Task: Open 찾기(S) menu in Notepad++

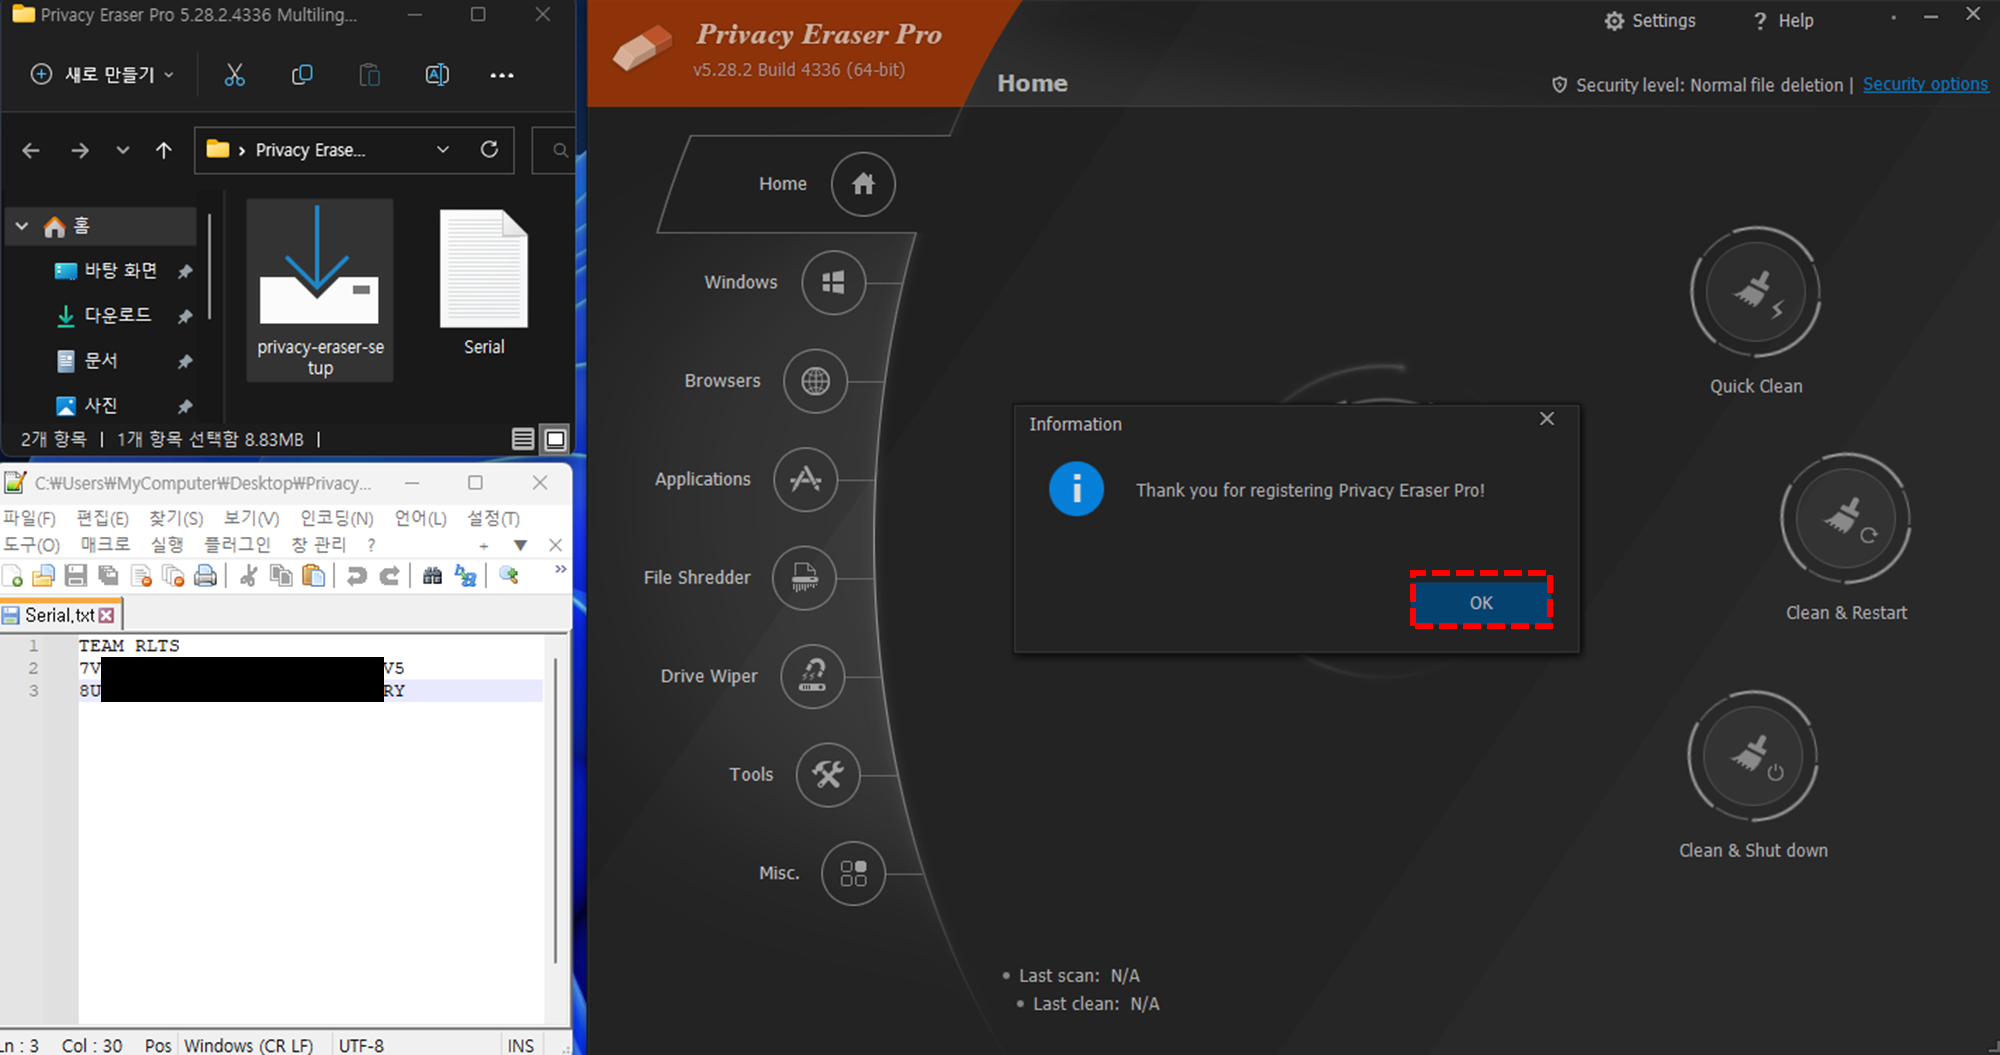Action: (176, 518)
